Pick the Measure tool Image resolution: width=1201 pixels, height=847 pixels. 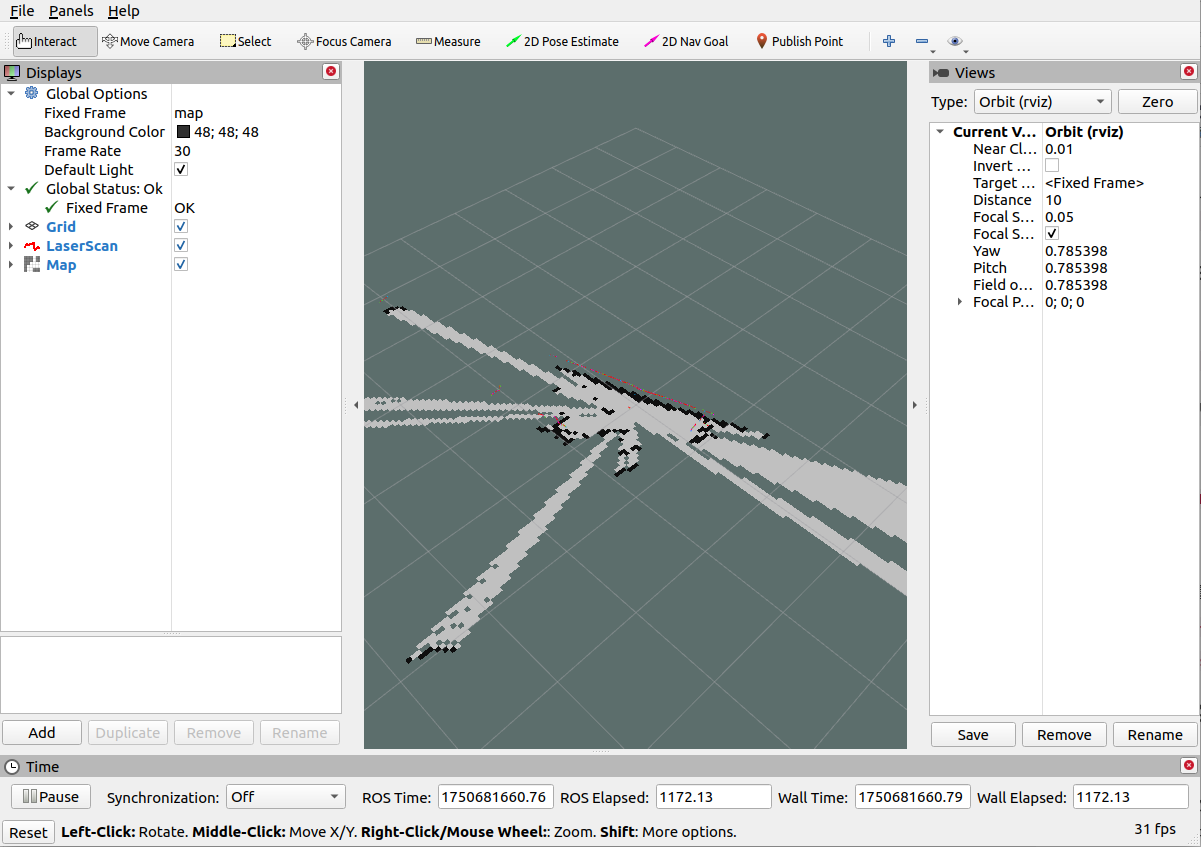click(x=448, y=41)
